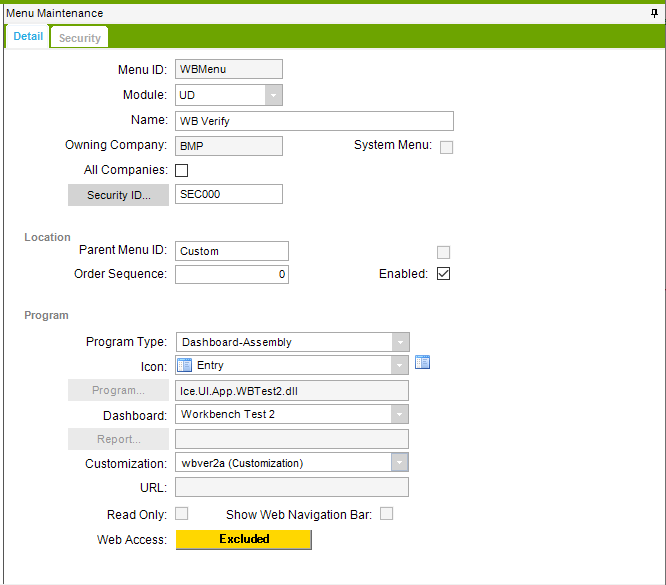Click the Parent Menu ID field Custom
Image resolution: width=666 pixels, height=585 pixels.
click(x=232, y=251)
